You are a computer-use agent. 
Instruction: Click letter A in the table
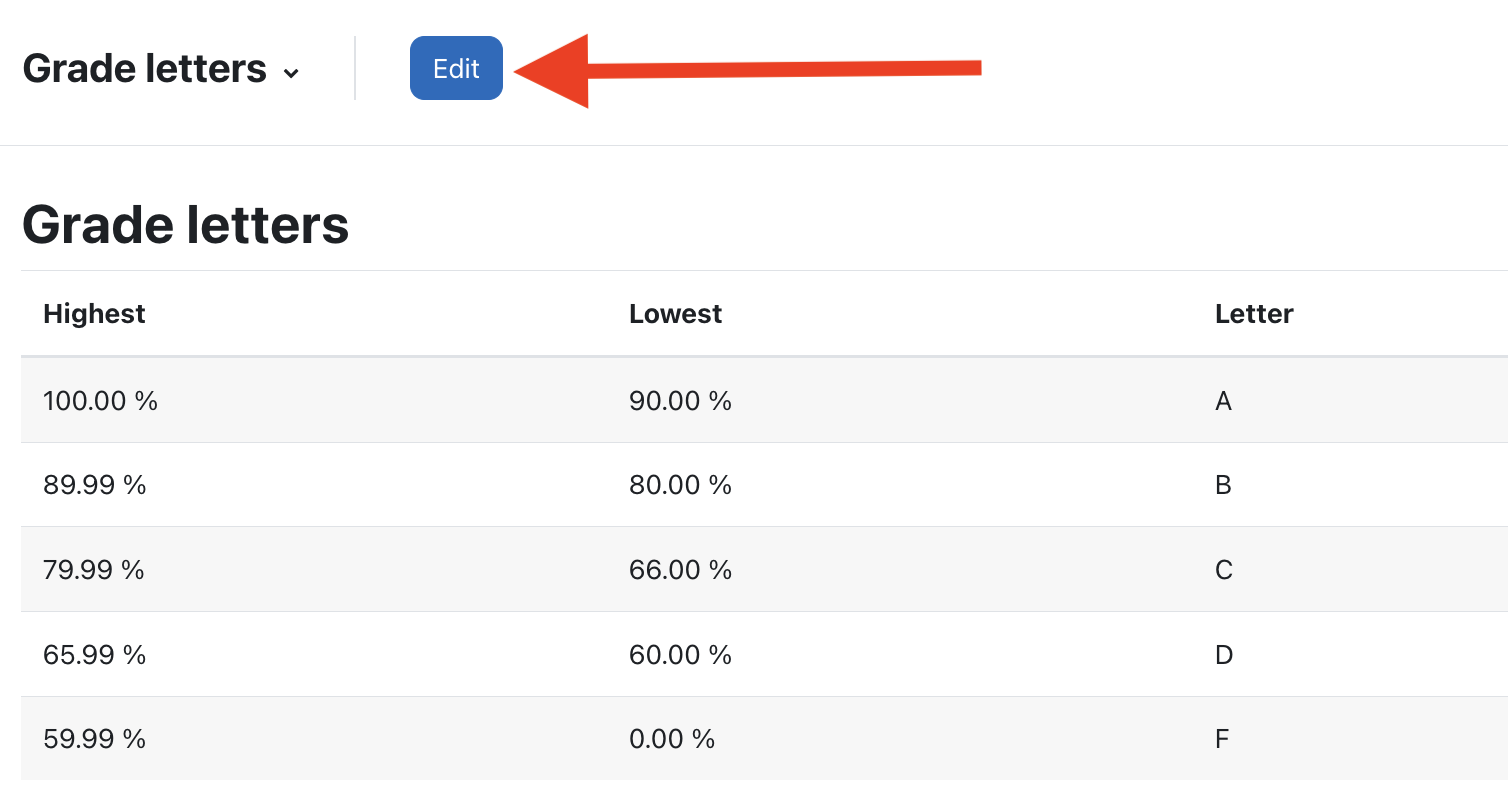point(1223,401)
